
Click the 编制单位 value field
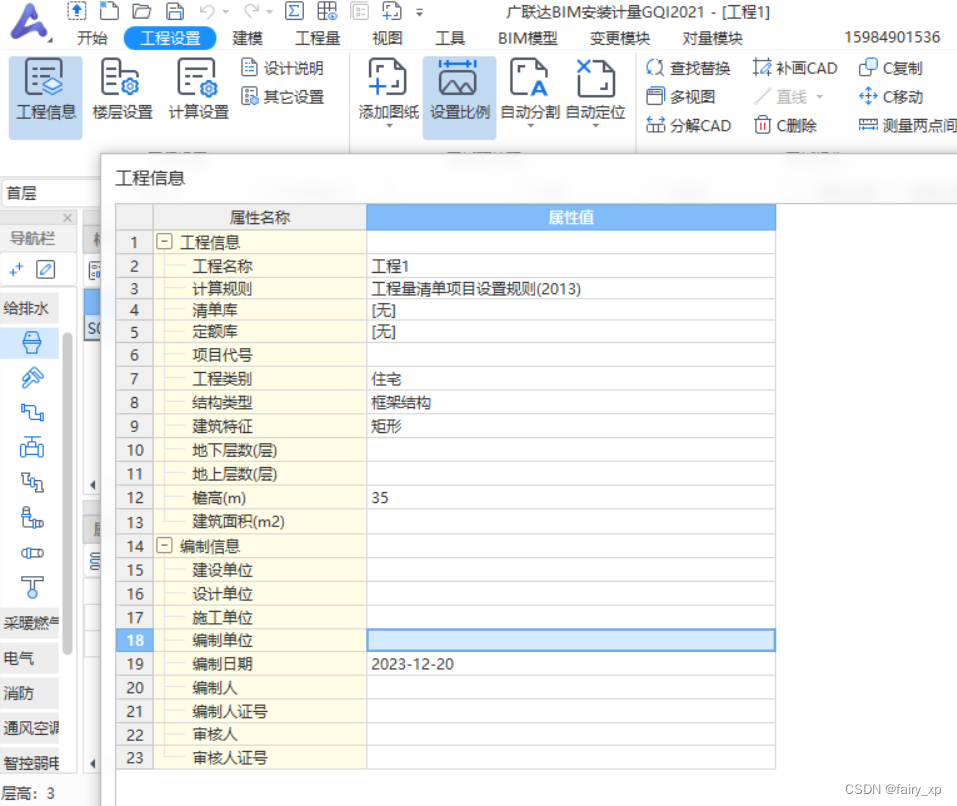click(x=571, y=640)
